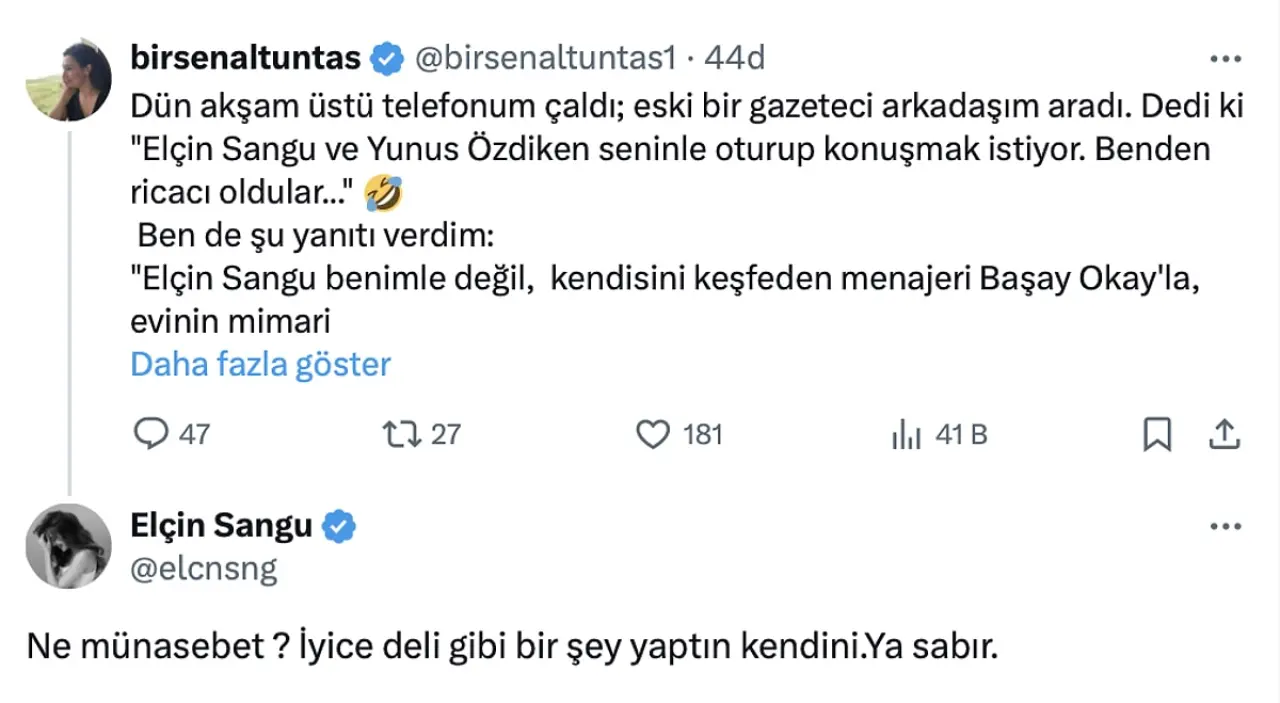Bookmark the birsenaltuntas tweet
The height and width of the screenshot is (703, 1280).
(1157, 434)
